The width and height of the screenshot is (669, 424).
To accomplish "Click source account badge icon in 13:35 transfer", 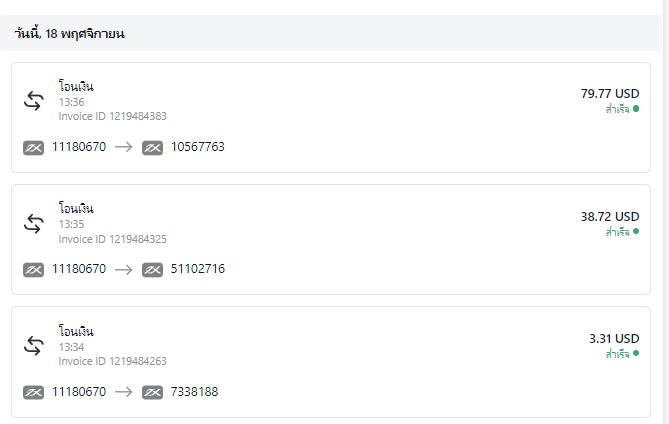I will click(x=33, y=270).
